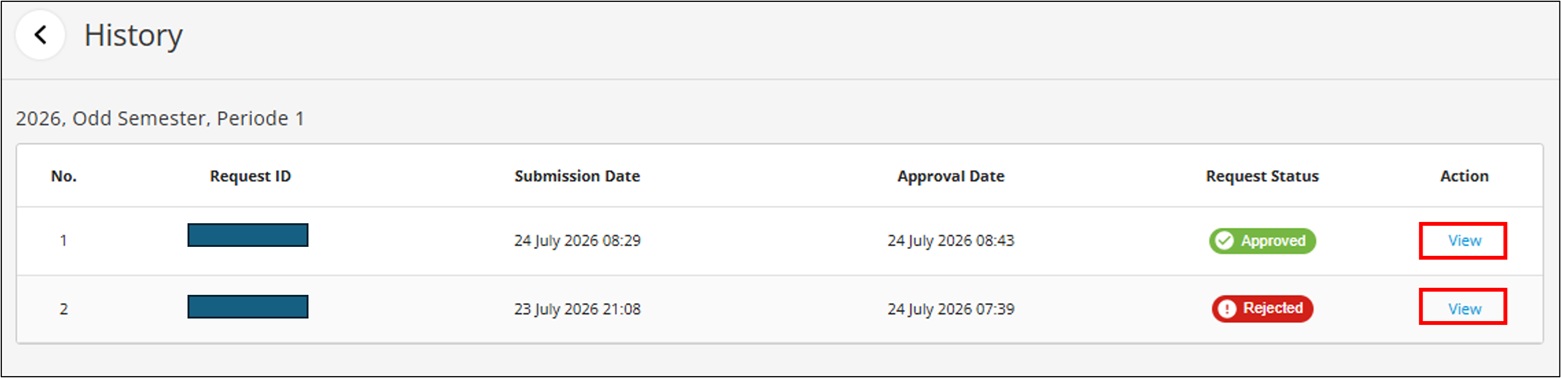Click approval date 24 July 2026 07:39
Viewport: 1561px width, 378px height.
click(951, 309)
